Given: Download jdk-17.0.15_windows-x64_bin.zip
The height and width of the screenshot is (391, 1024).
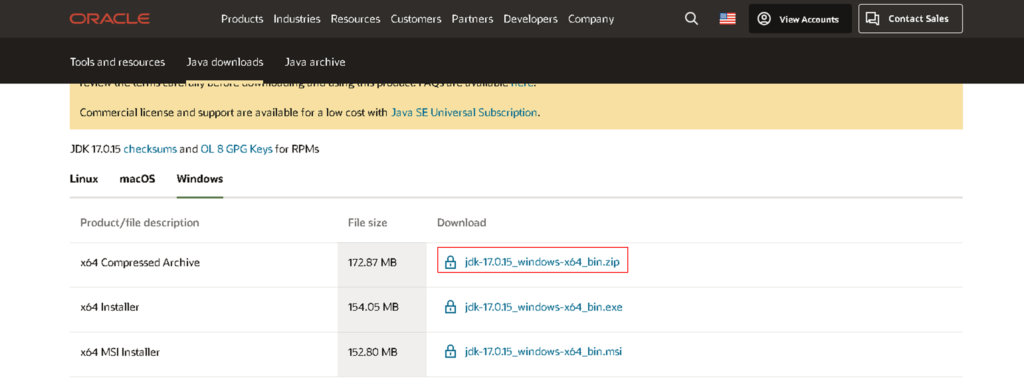Looking at the screenshot, I should 542,262.
